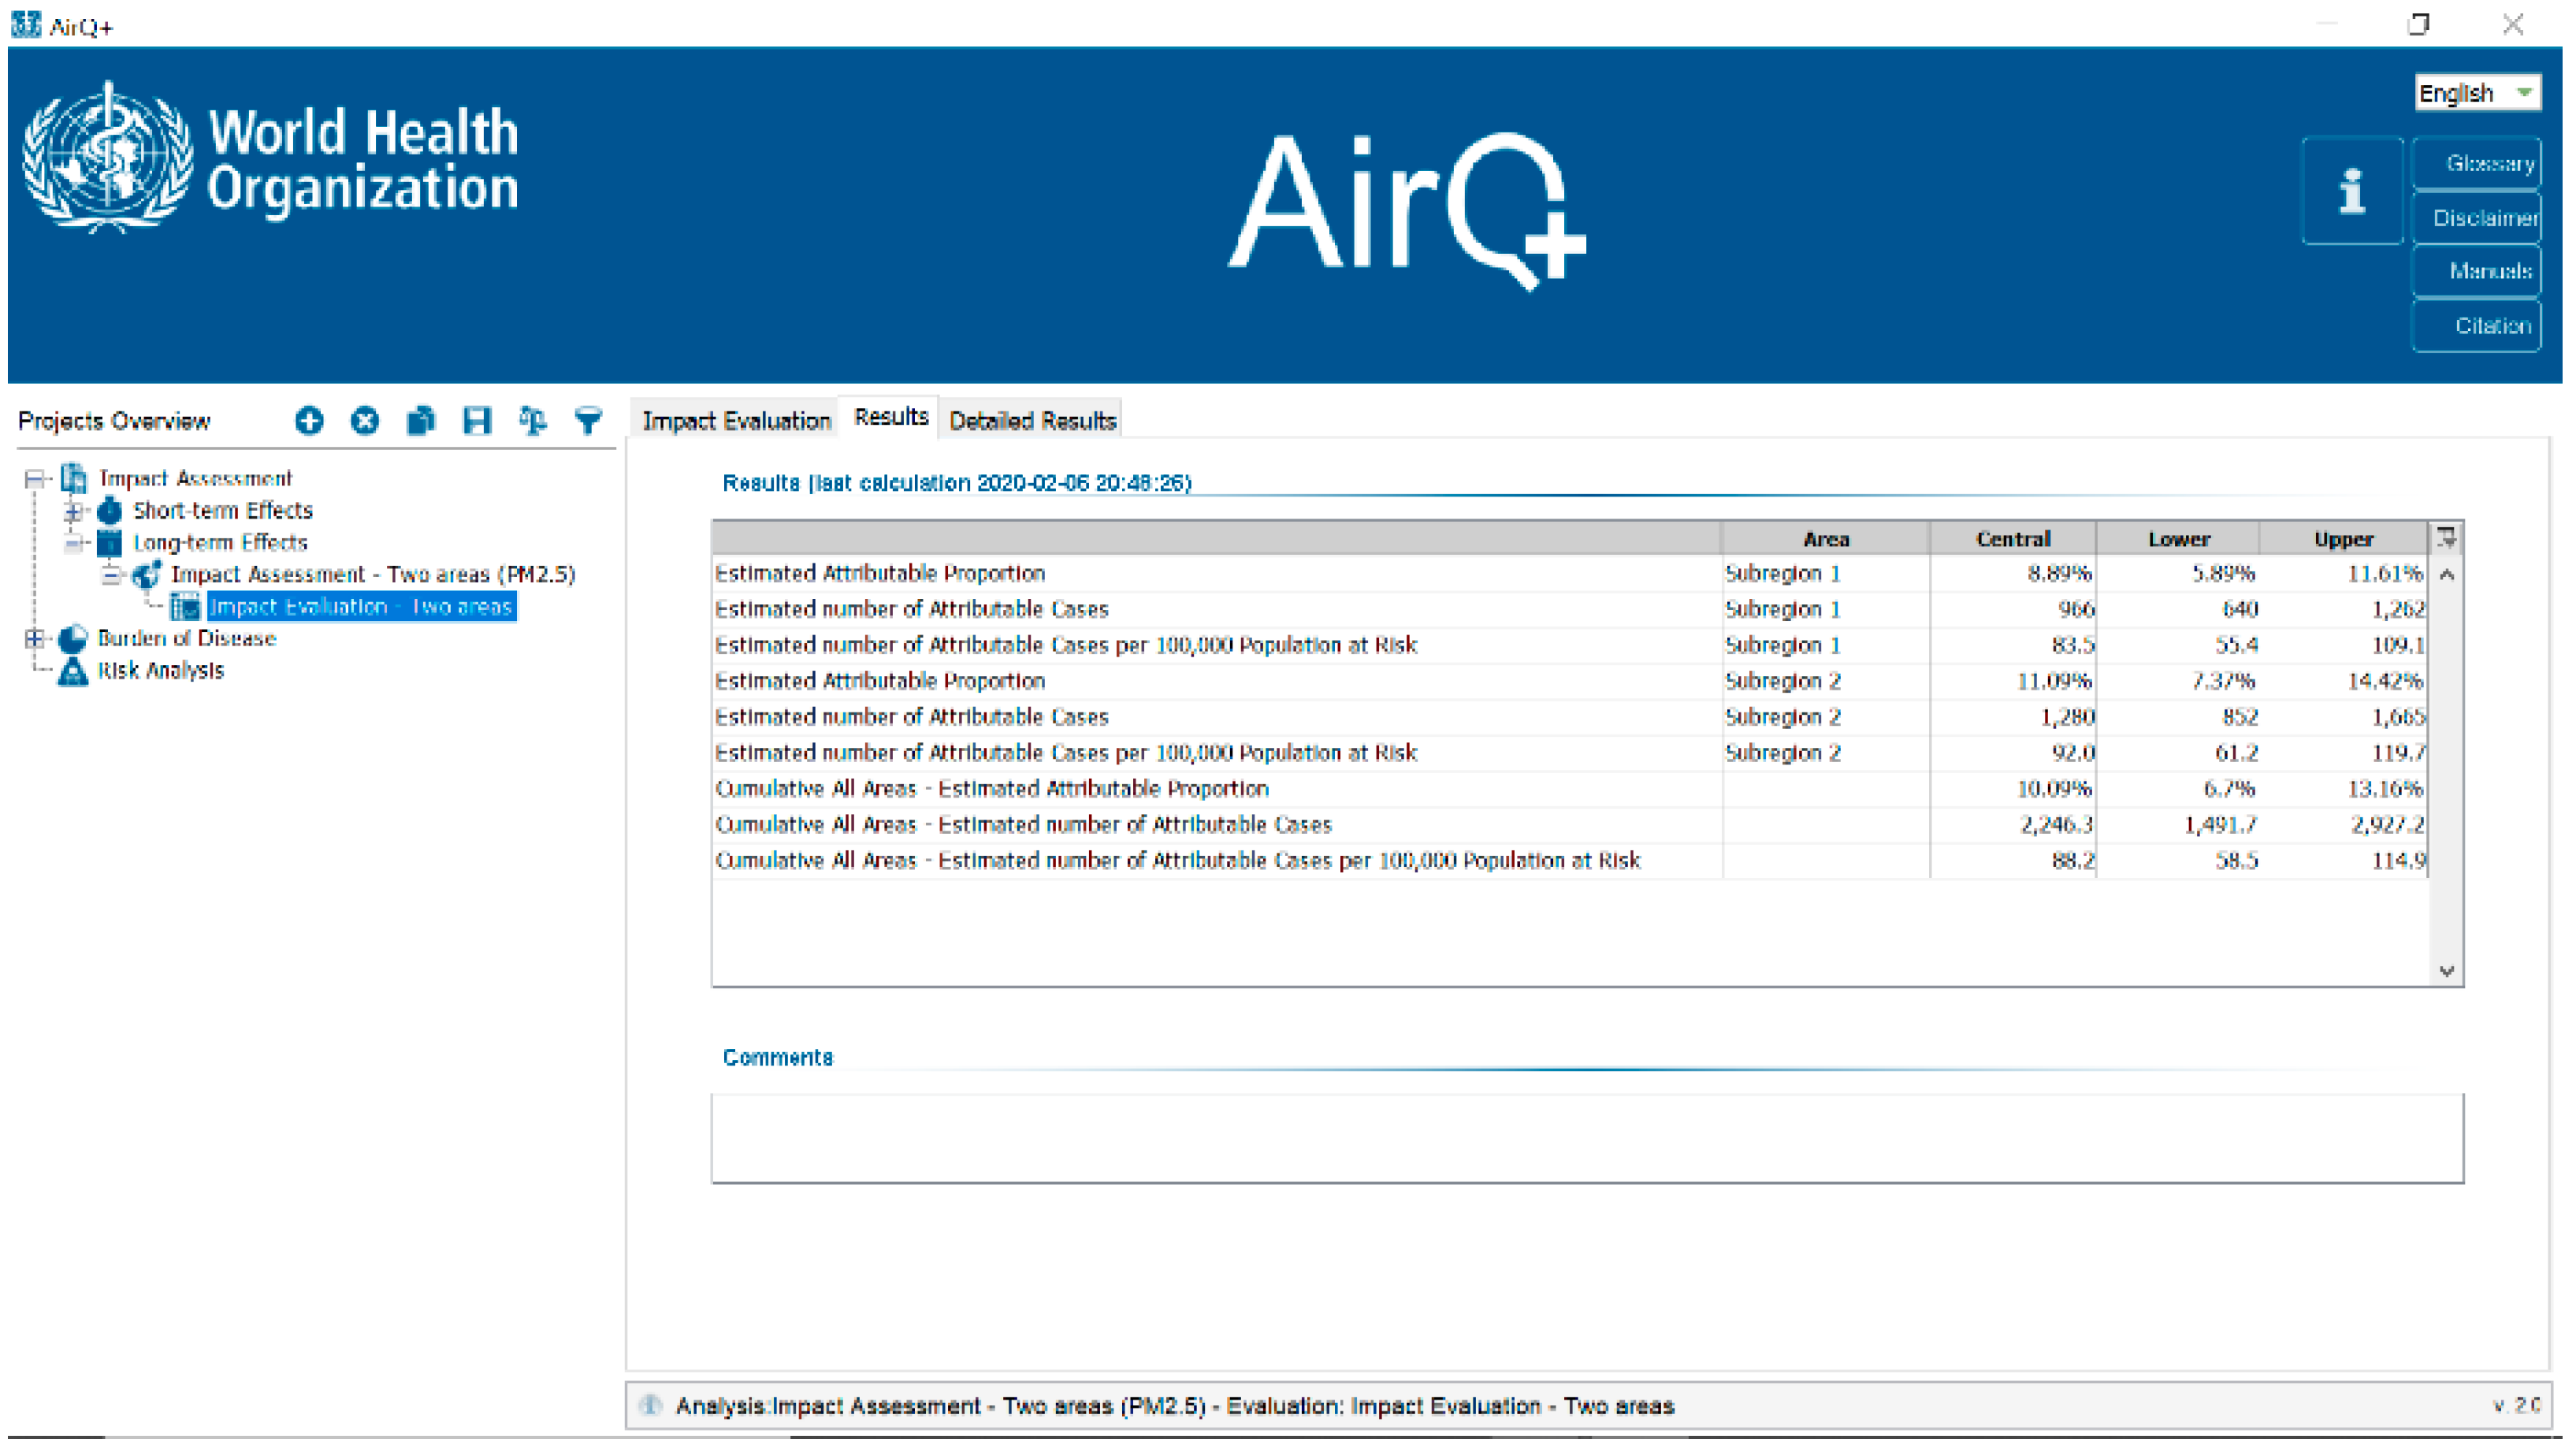Select the Risk Analysis tree item label
The width and height of the screenshot is (2576, 1443).
click(160, 671)
